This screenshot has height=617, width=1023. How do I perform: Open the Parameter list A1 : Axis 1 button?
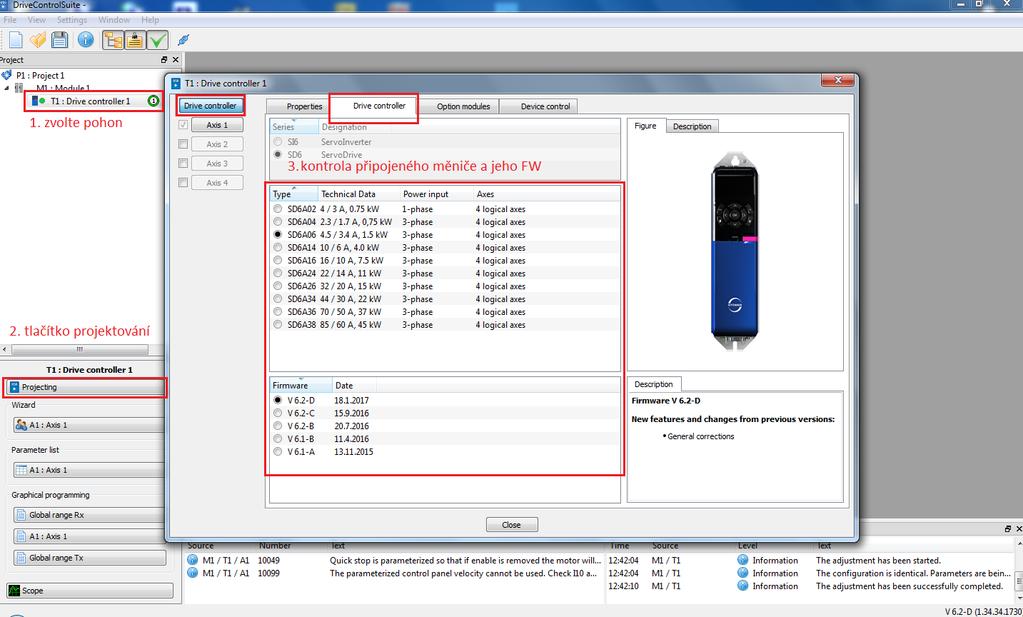pos(89,470)
